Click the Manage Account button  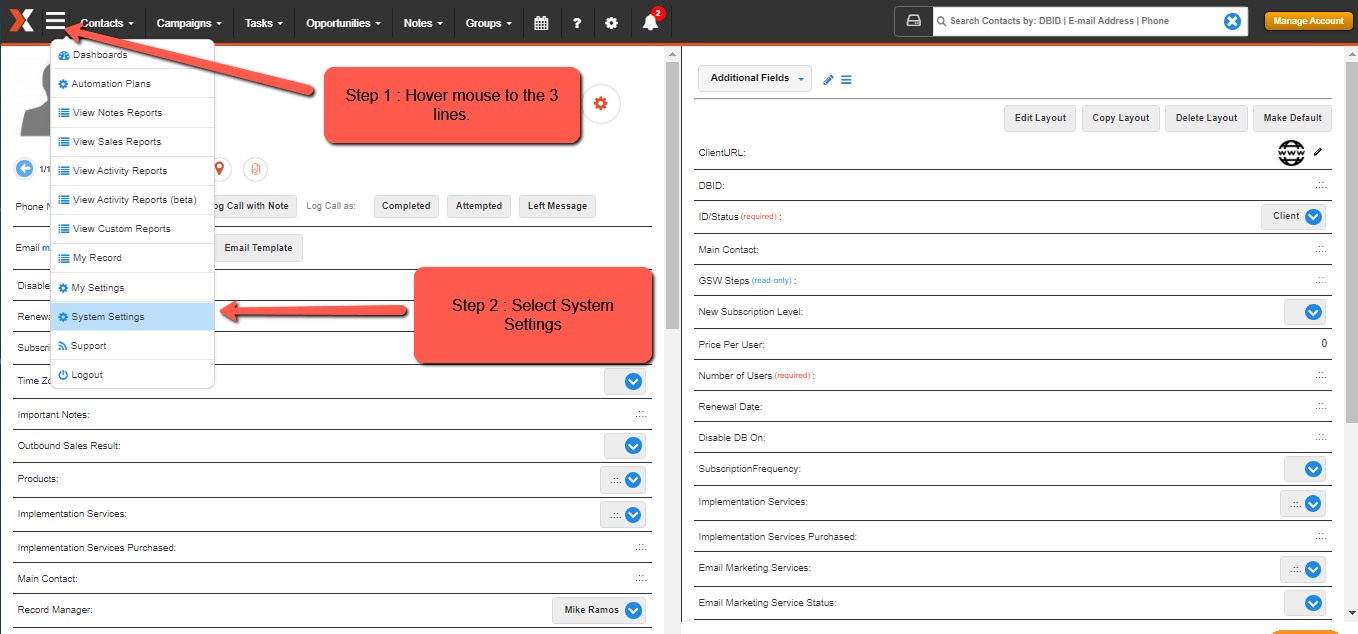point(1308,21)
